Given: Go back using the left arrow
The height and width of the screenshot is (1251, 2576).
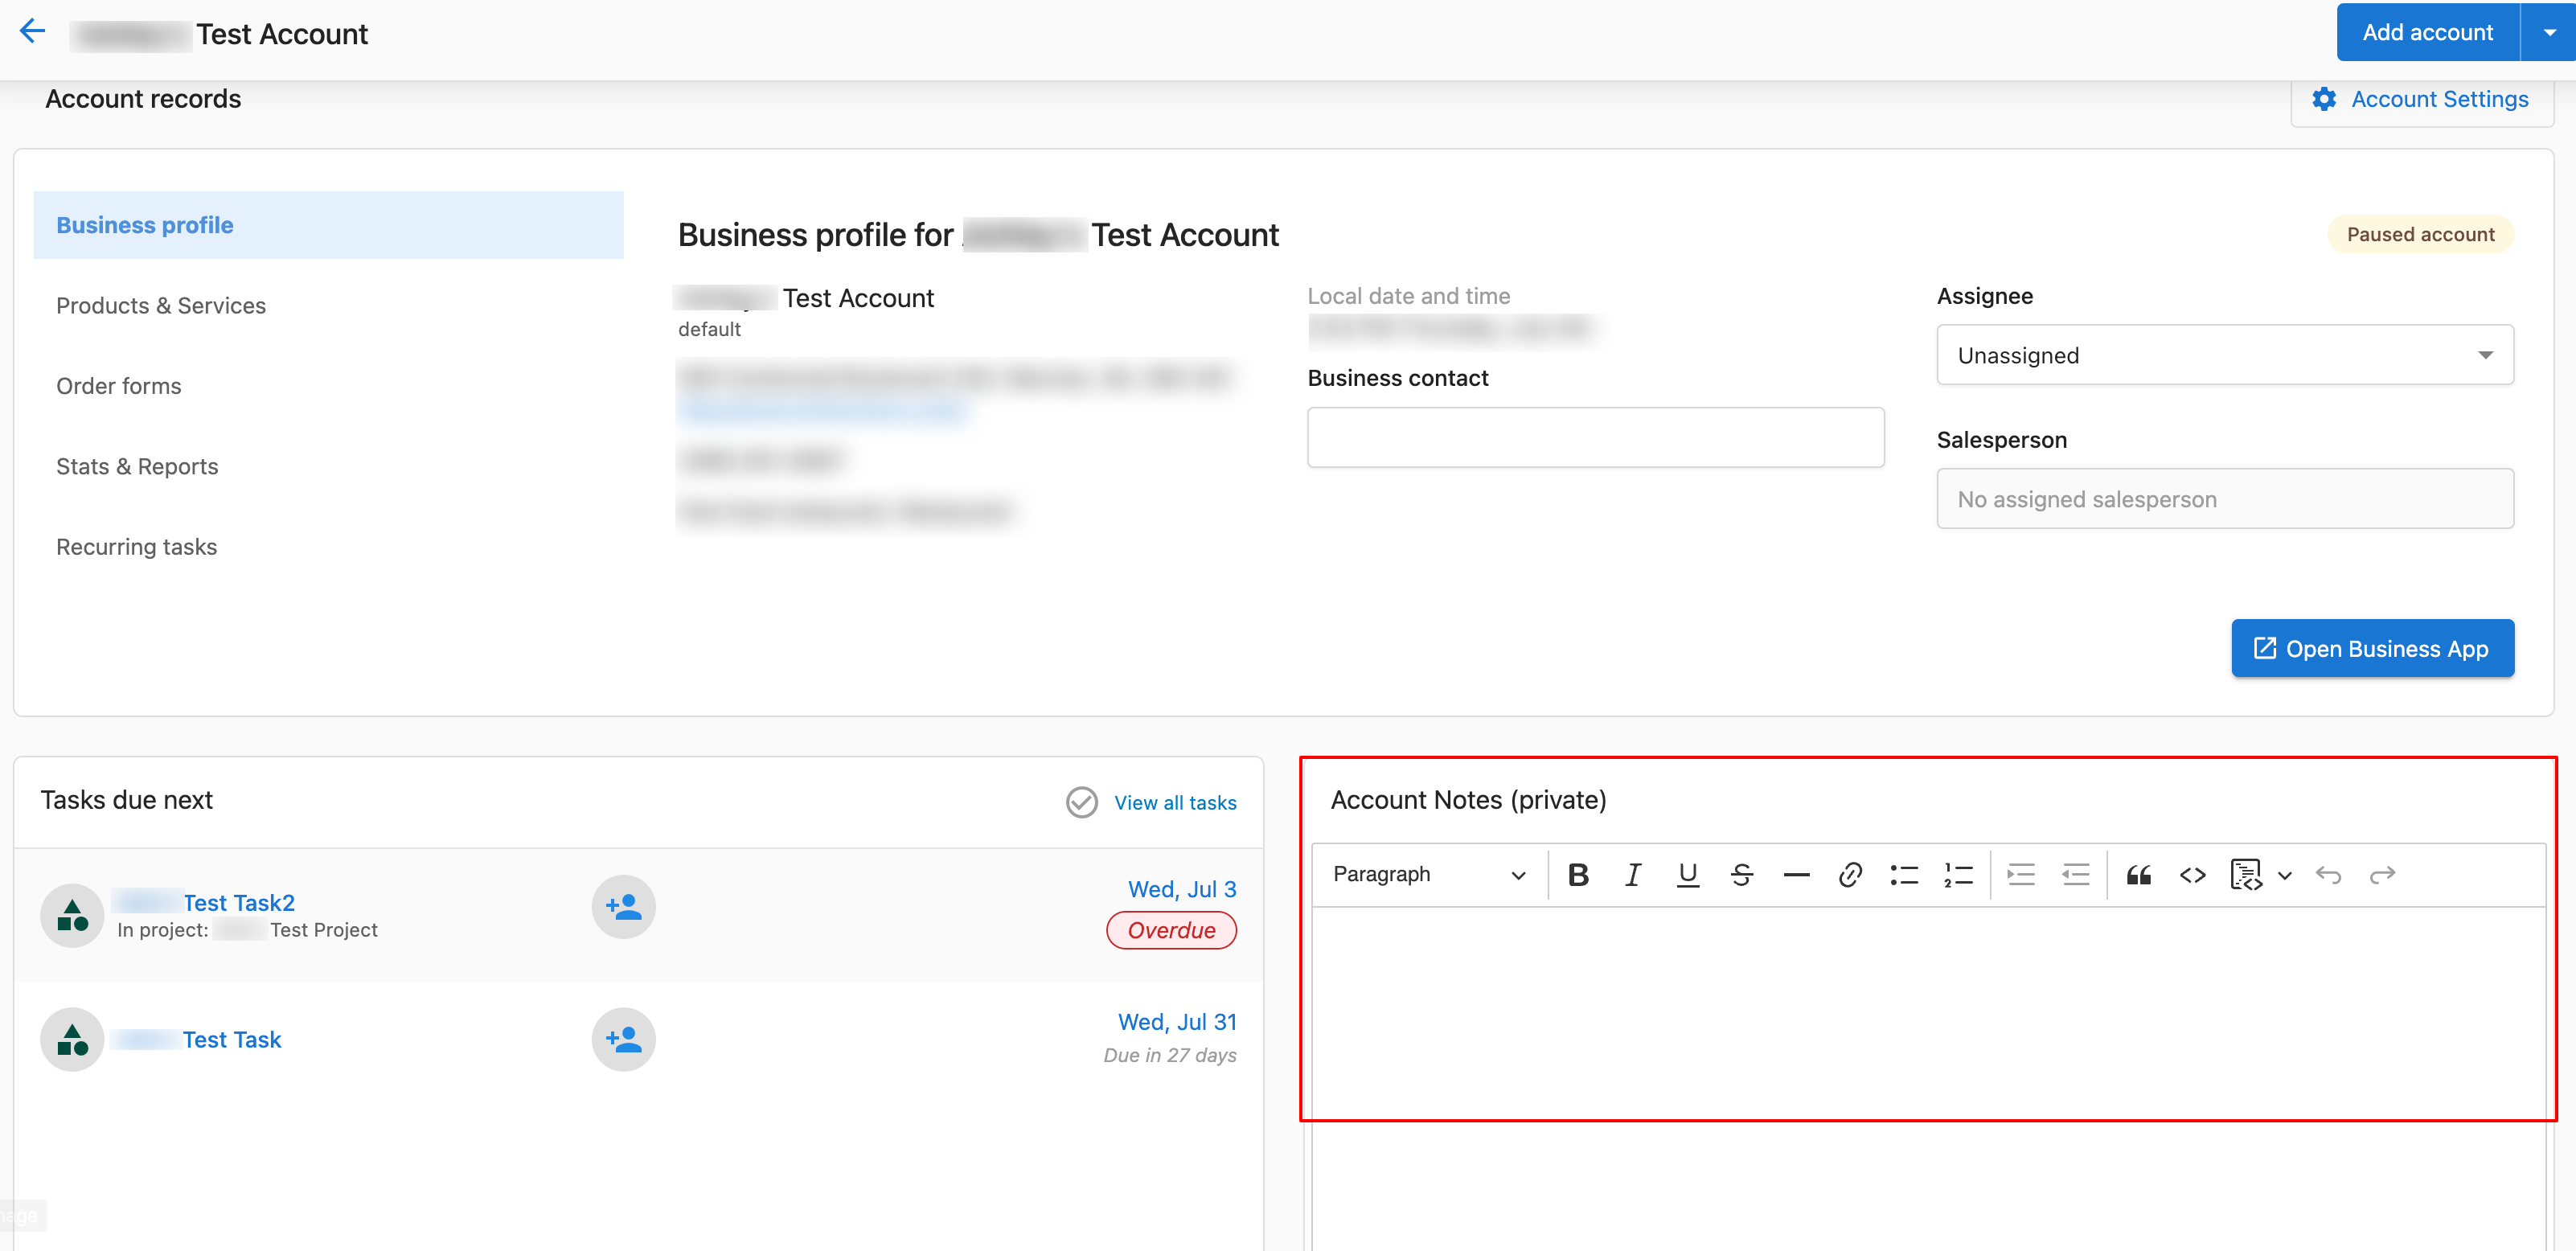Looking at the screenshot, I should tap(32, 32).
